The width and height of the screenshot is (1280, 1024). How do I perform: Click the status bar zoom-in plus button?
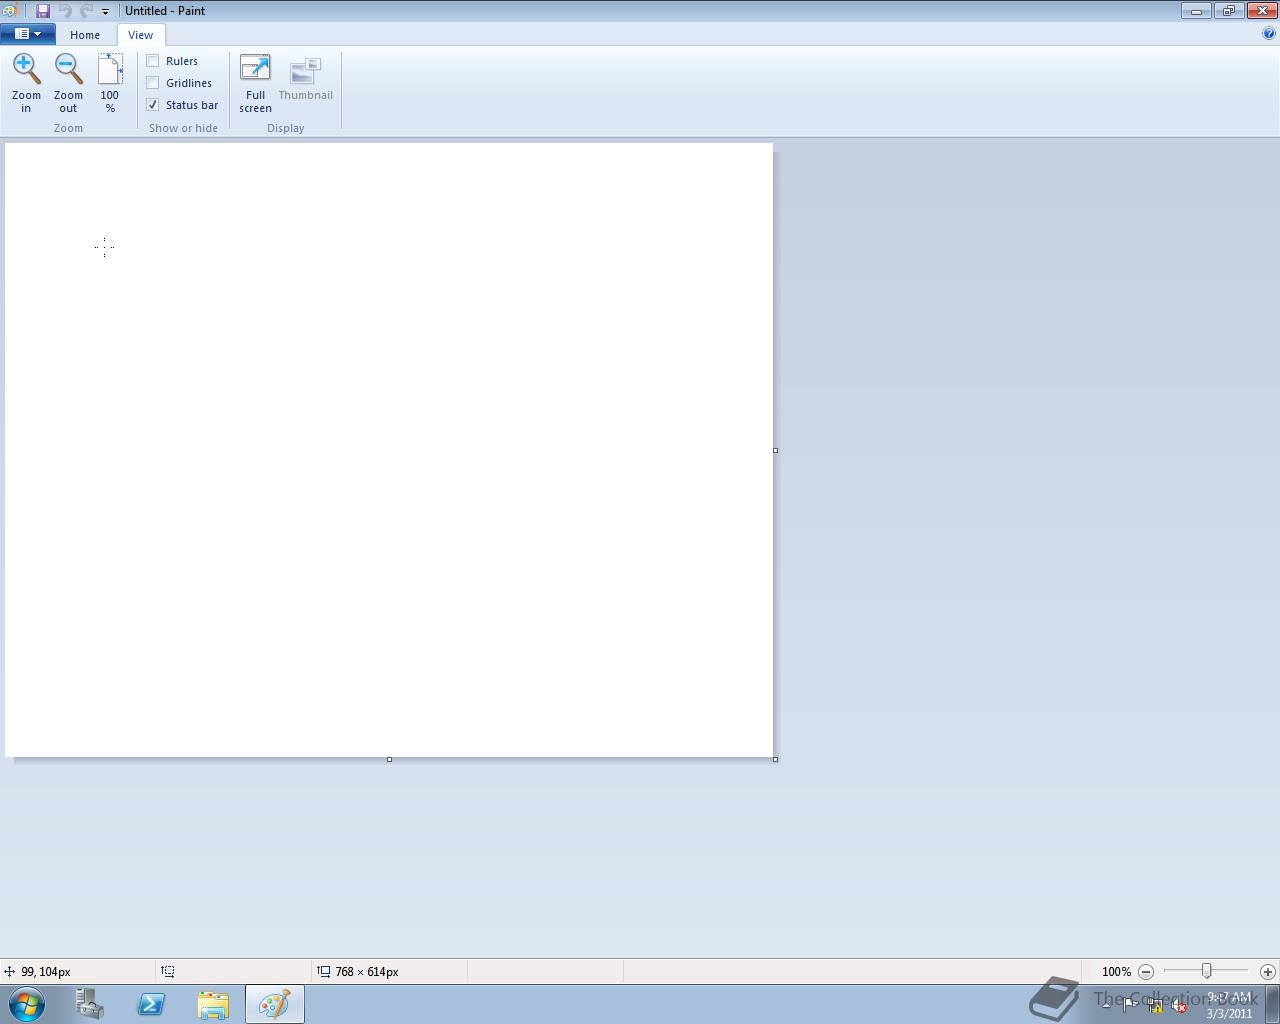pos(1267,971)
